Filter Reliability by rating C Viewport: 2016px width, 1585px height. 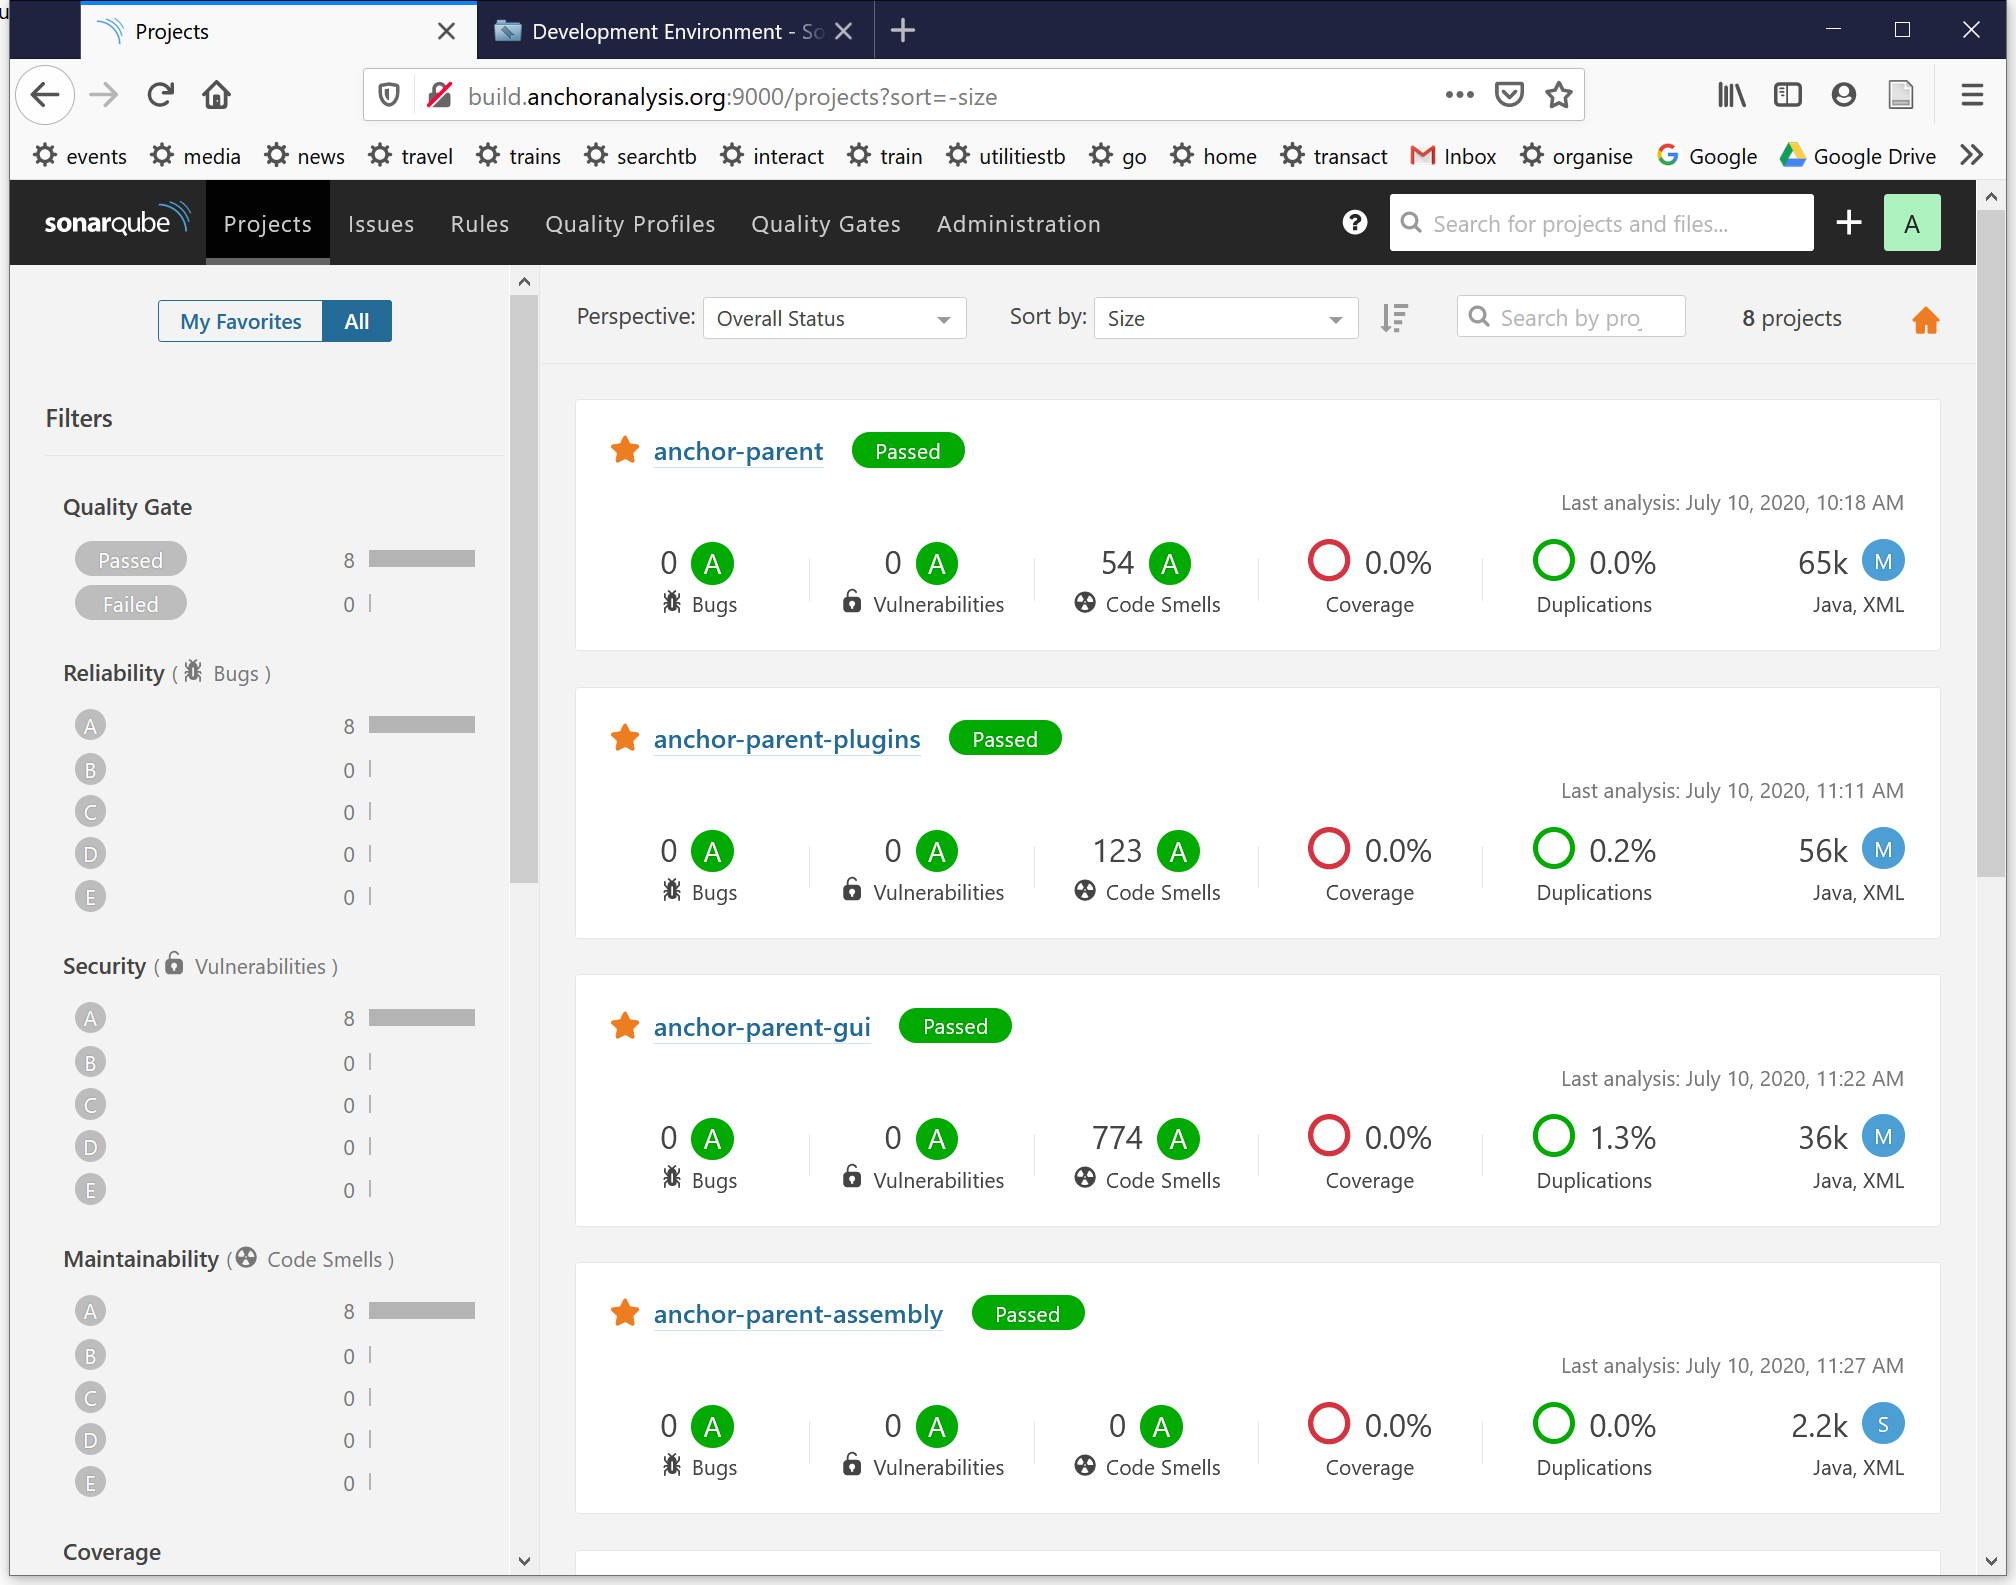90,811
